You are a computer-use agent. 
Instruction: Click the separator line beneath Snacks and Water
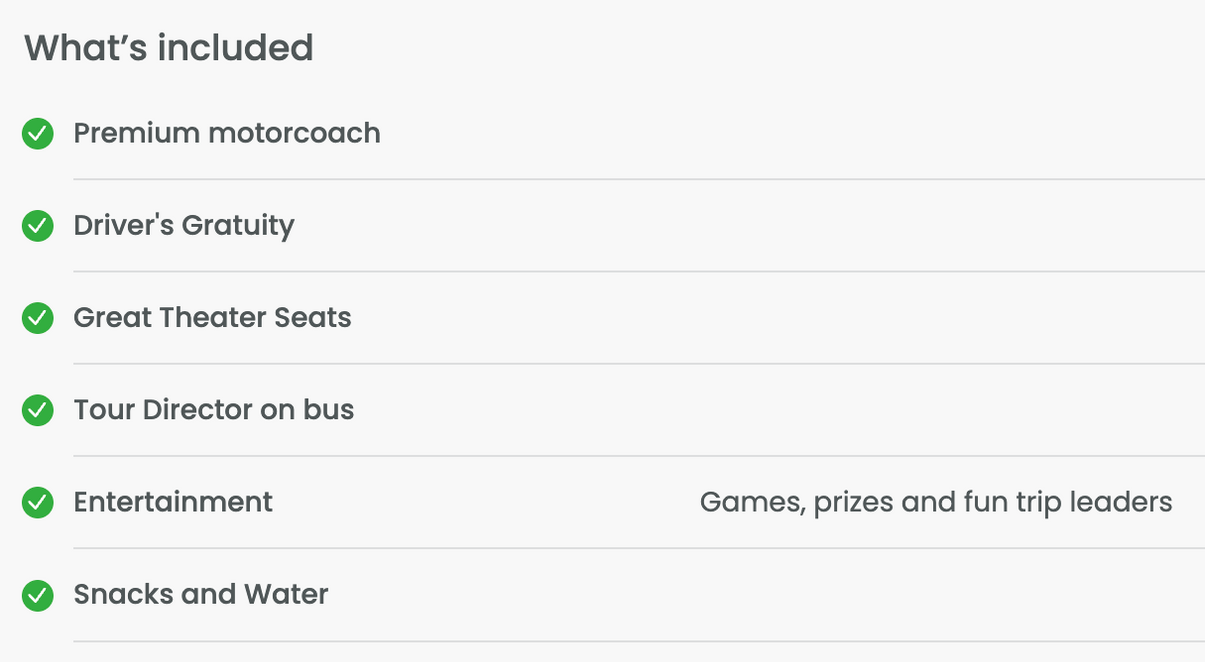[x=639, y=641]
